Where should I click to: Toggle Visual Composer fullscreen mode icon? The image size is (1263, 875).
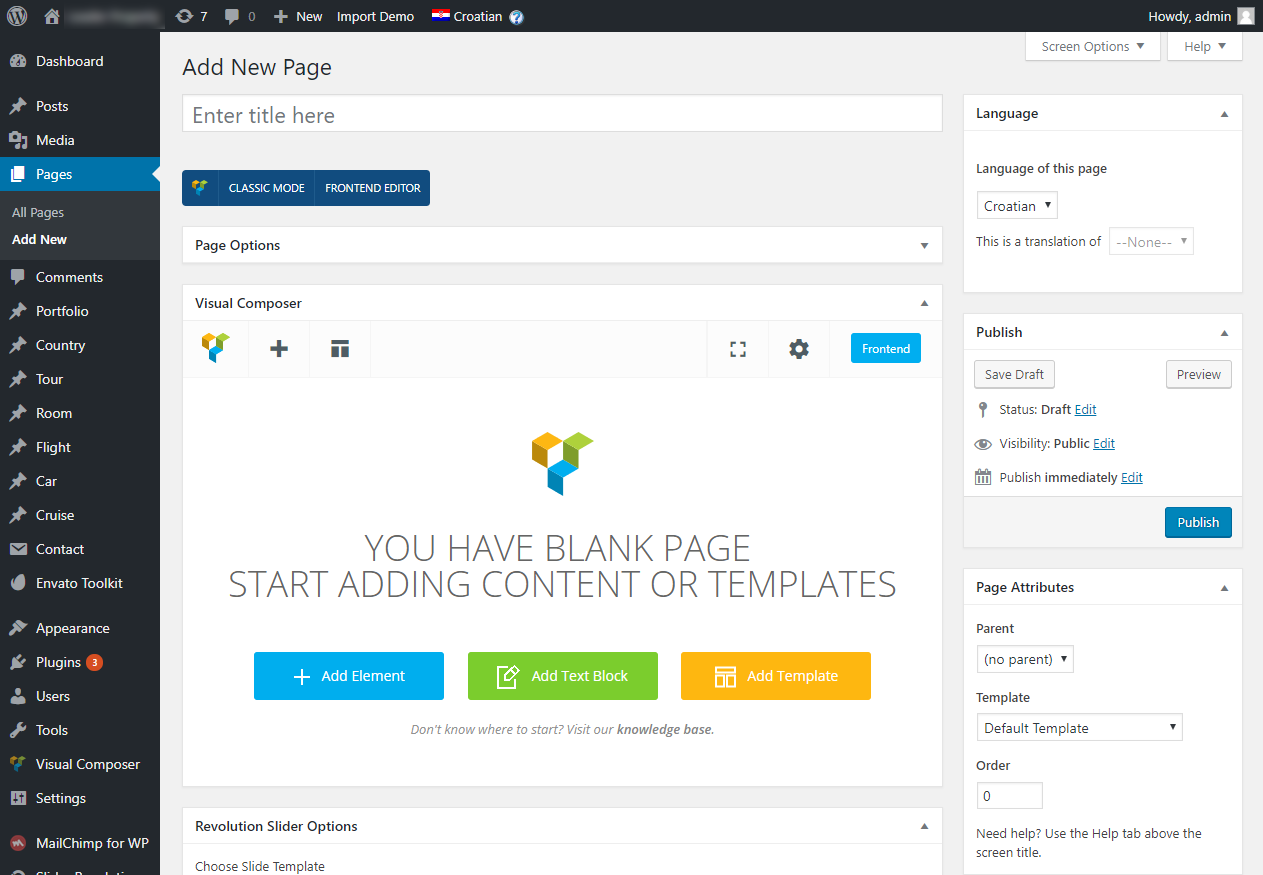pos(738,349)
